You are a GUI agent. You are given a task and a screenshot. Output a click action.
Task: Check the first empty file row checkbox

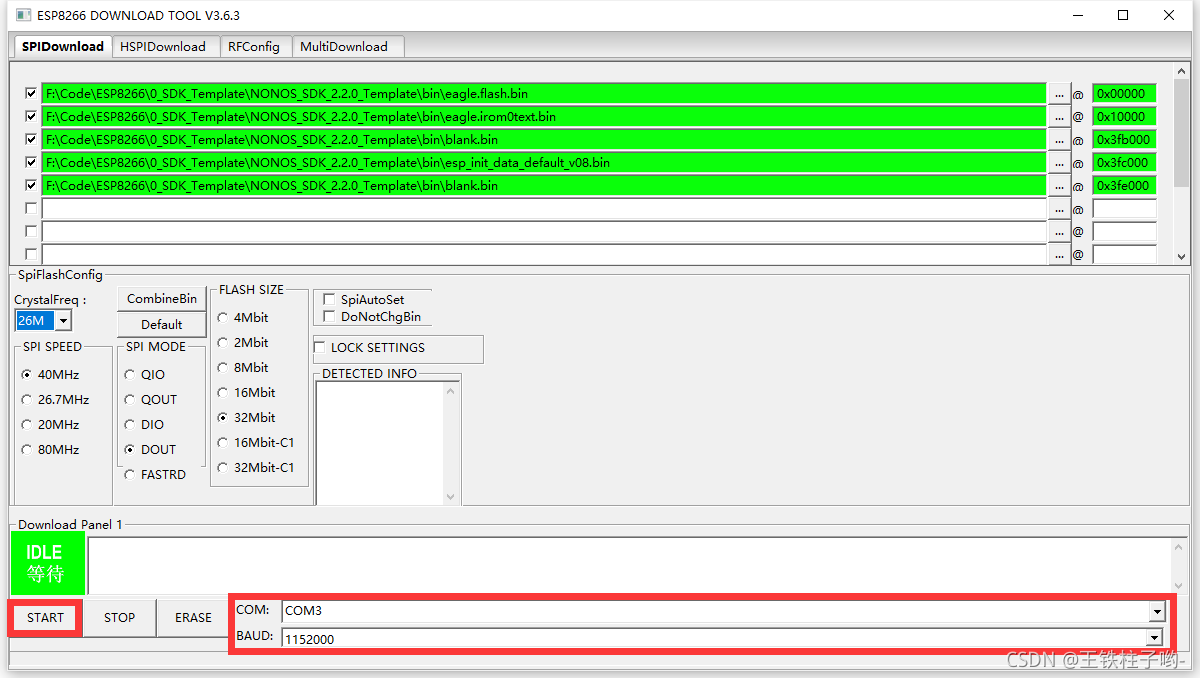pyautogui.click(x=31, y=208)
